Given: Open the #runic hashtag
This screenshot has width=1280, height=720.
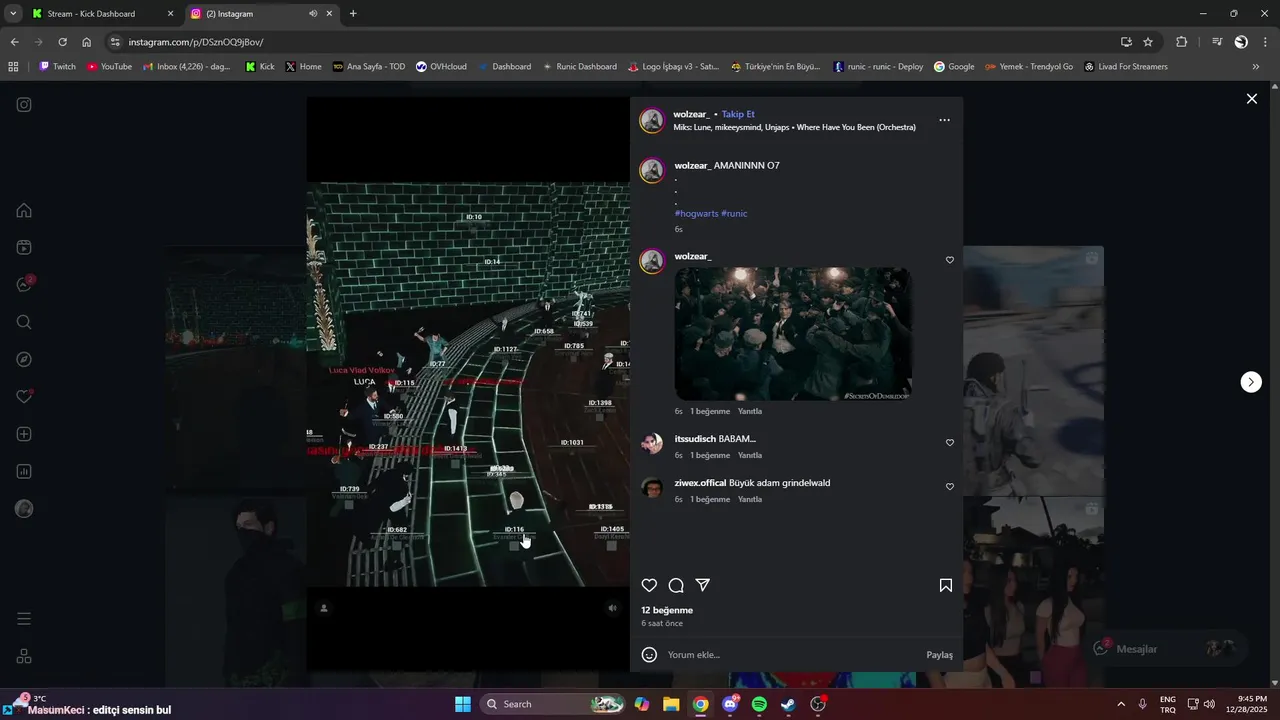Looking at the screenshot, I should (x=734, y=213).
